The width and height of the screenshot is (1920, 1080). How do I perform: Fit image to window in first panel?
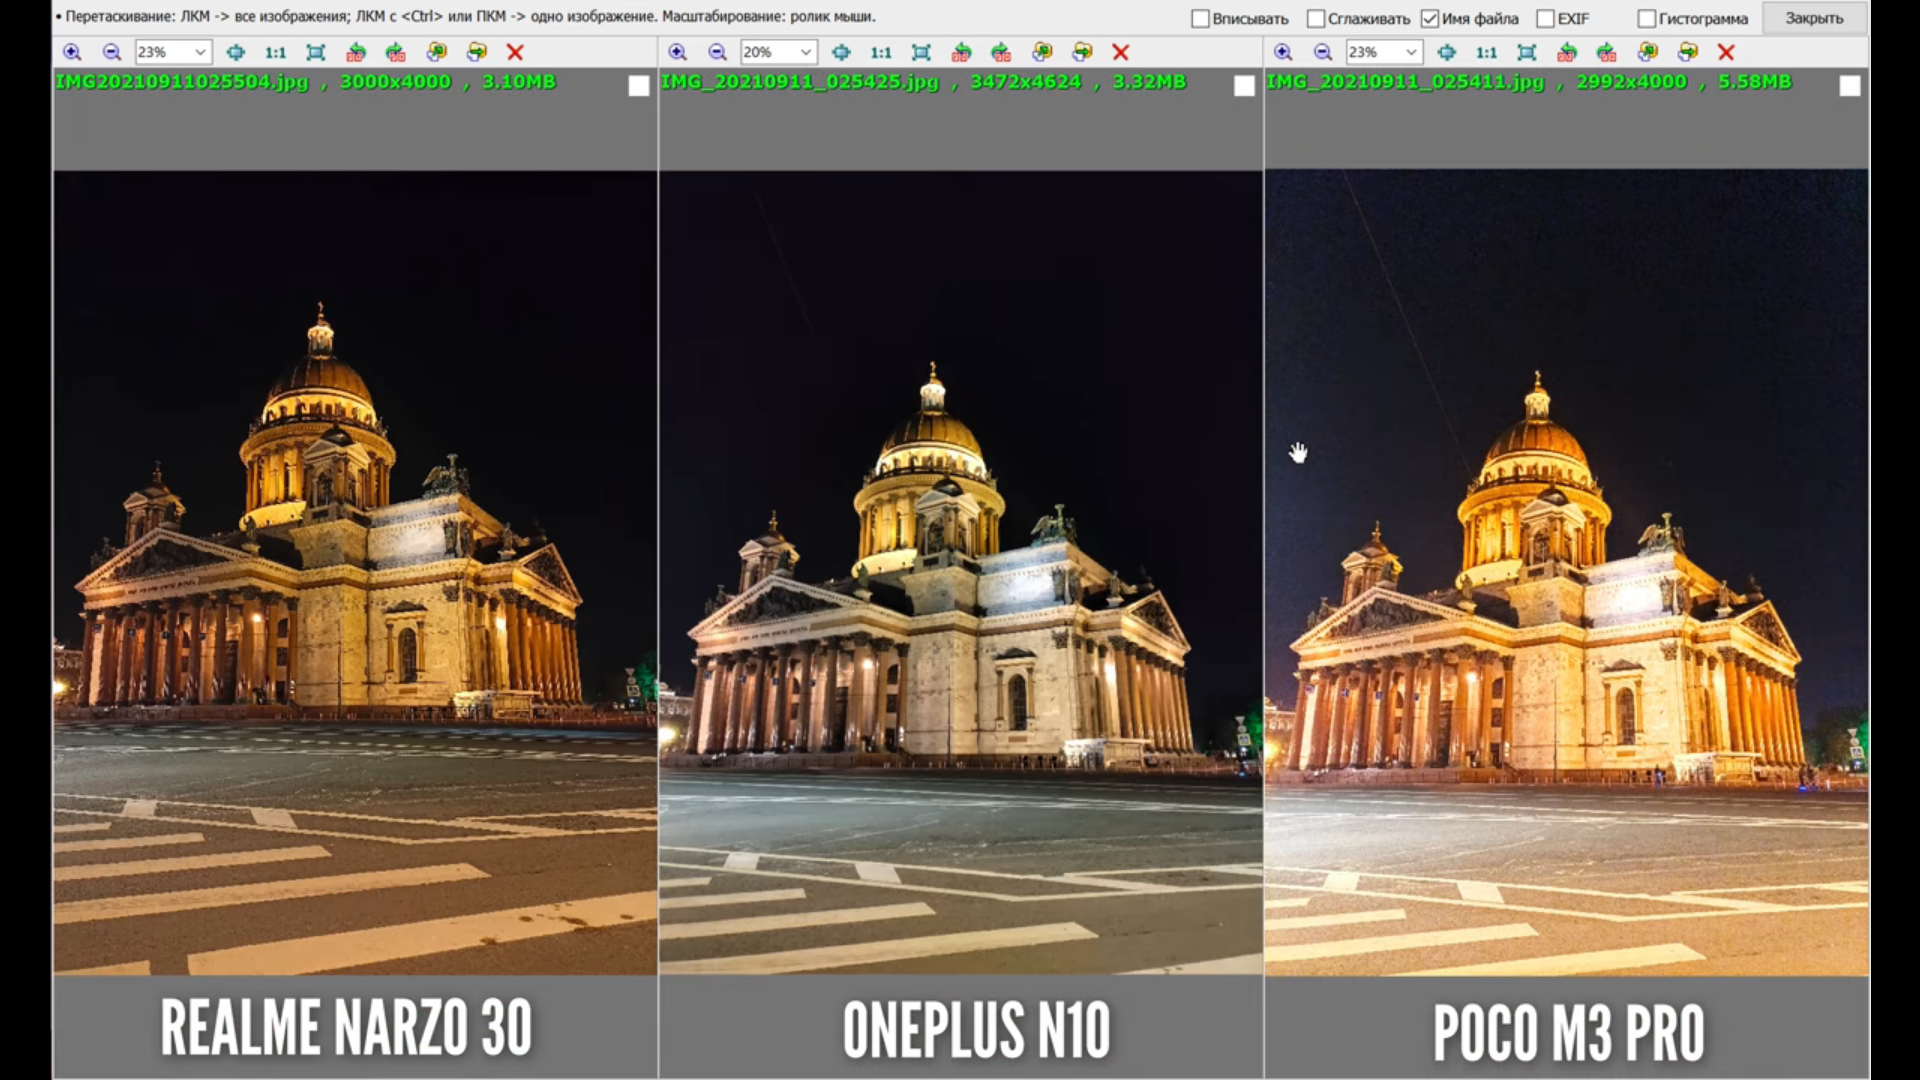tap(316, 52)
